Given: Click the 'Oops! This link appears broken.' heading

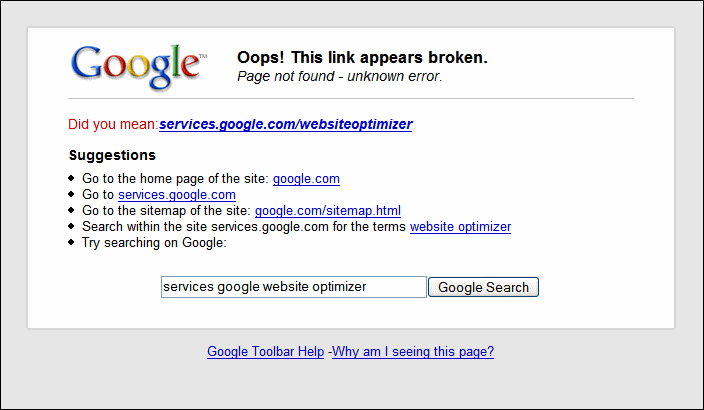Looking at the screenshot, I should (362, 58).
